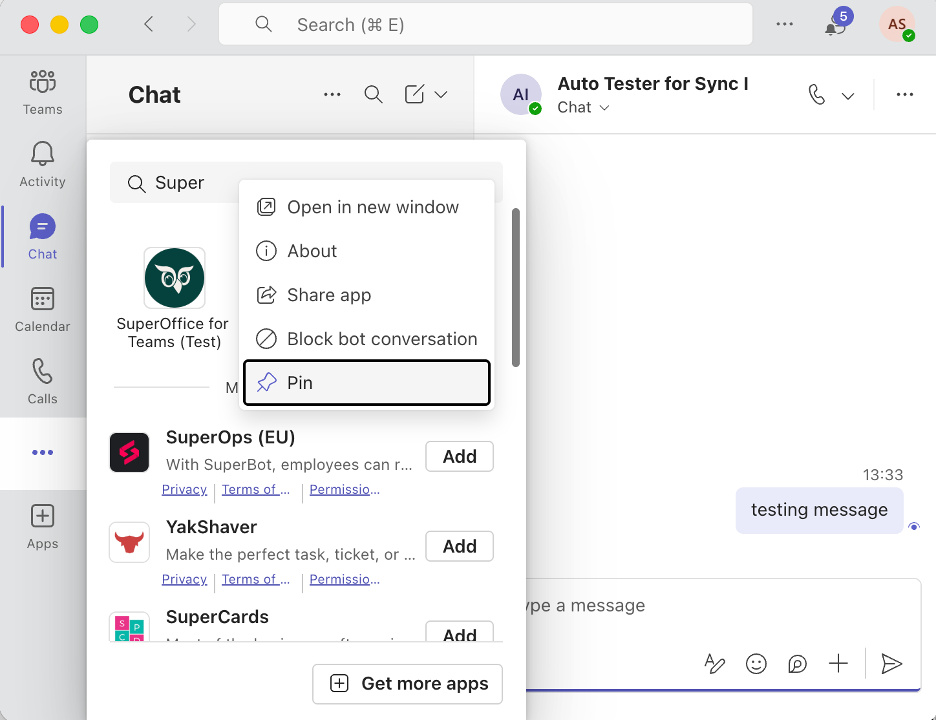Viewport: 936px width, 720px height.
Task: Click the 13:33 message timestamp
Action: click(x=882, y=475)
